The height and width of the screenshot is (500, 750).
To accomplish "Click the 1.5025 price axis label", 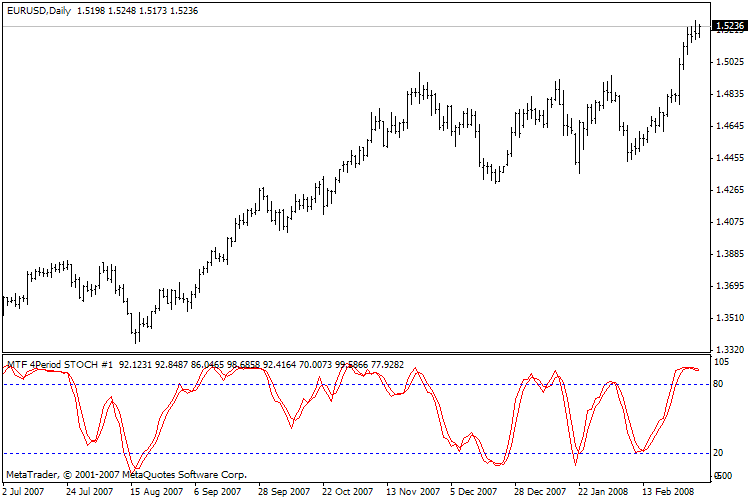I will click(729, 62).
